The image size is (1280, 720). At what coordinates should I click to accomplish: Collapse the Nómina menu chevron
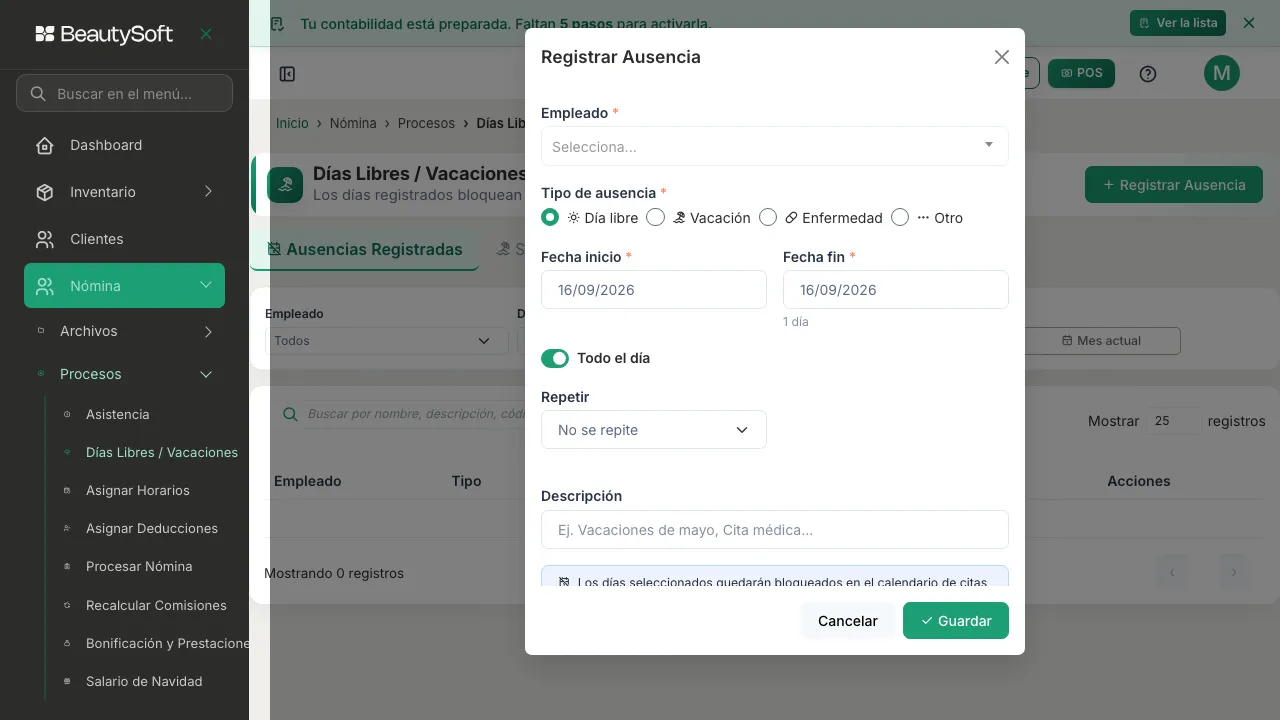(x=206, y=286)
